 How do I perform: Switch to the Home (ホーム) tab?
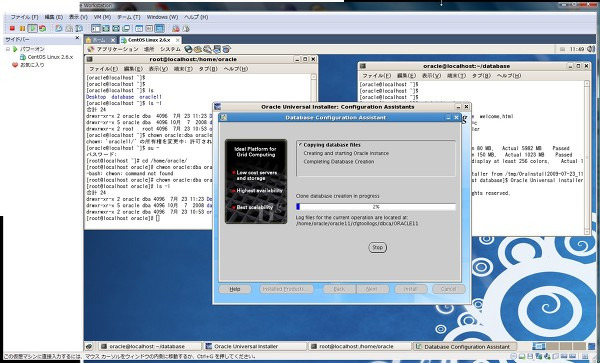tap(99, 40)
